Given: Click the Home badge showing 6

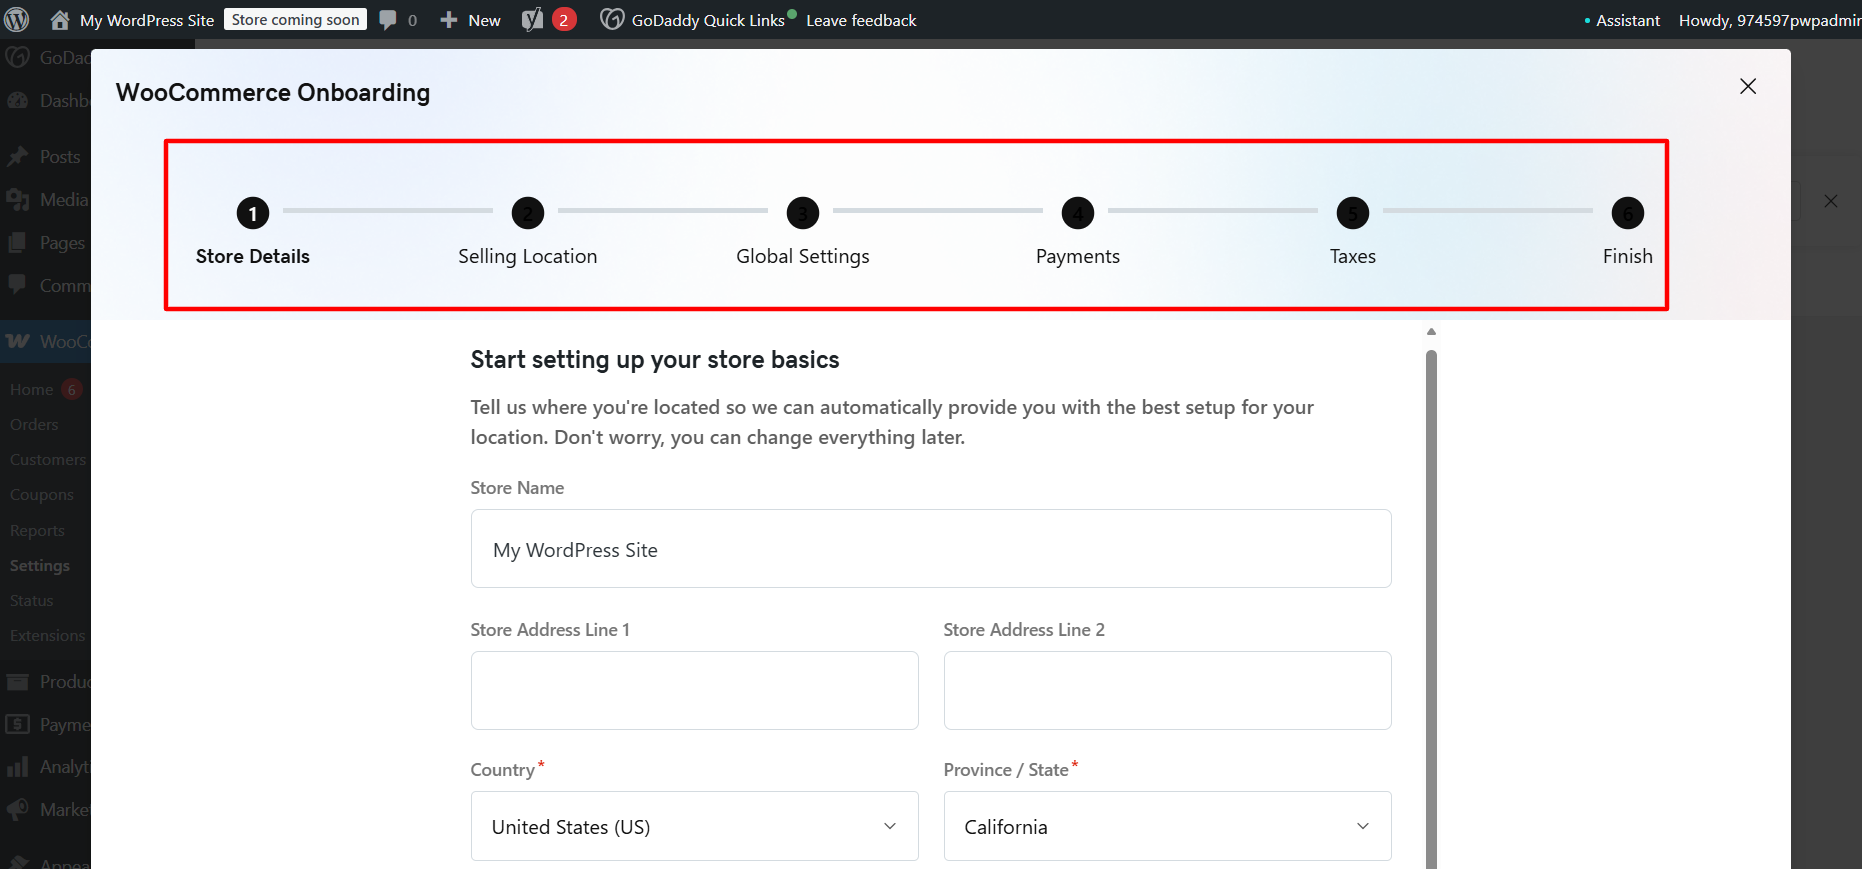Looking at the screenshot, I should tap(71, 390).
